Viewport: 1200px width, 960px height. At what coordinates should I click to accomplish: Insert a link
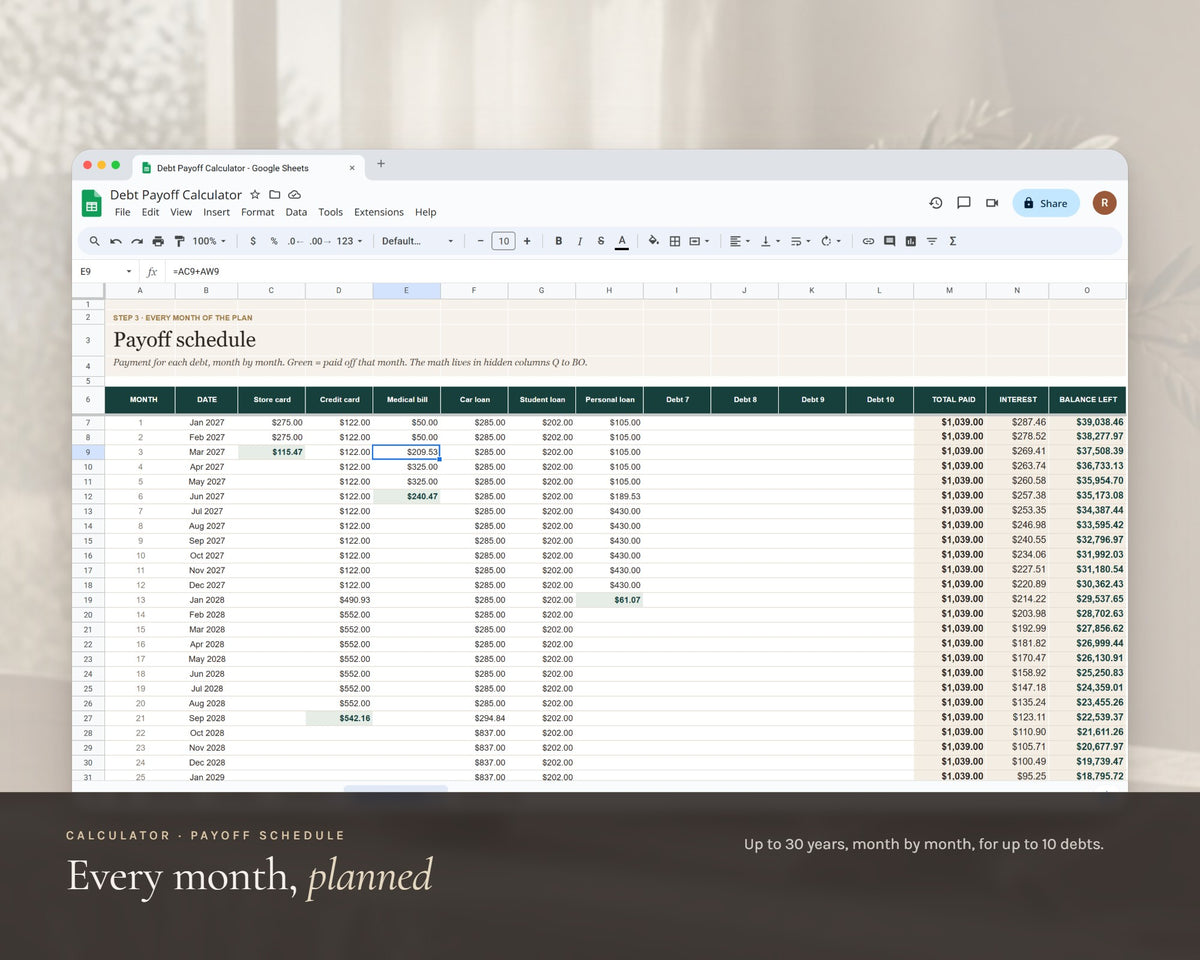point(868,241)
